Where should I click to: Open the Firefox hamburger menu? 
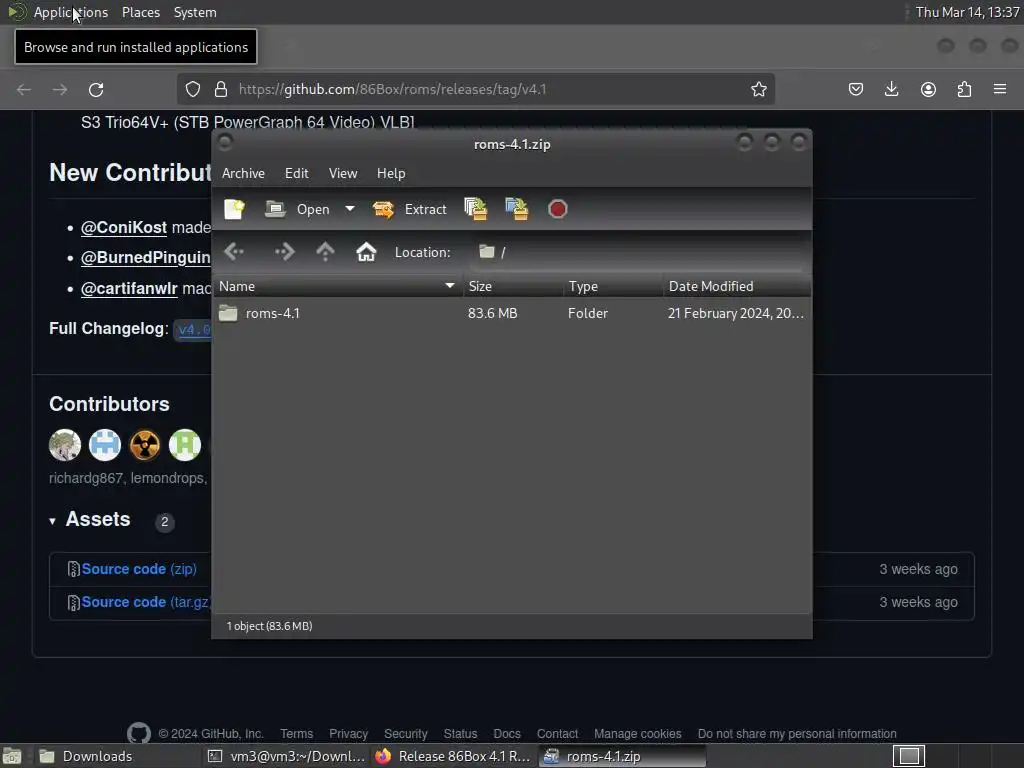1000,89
